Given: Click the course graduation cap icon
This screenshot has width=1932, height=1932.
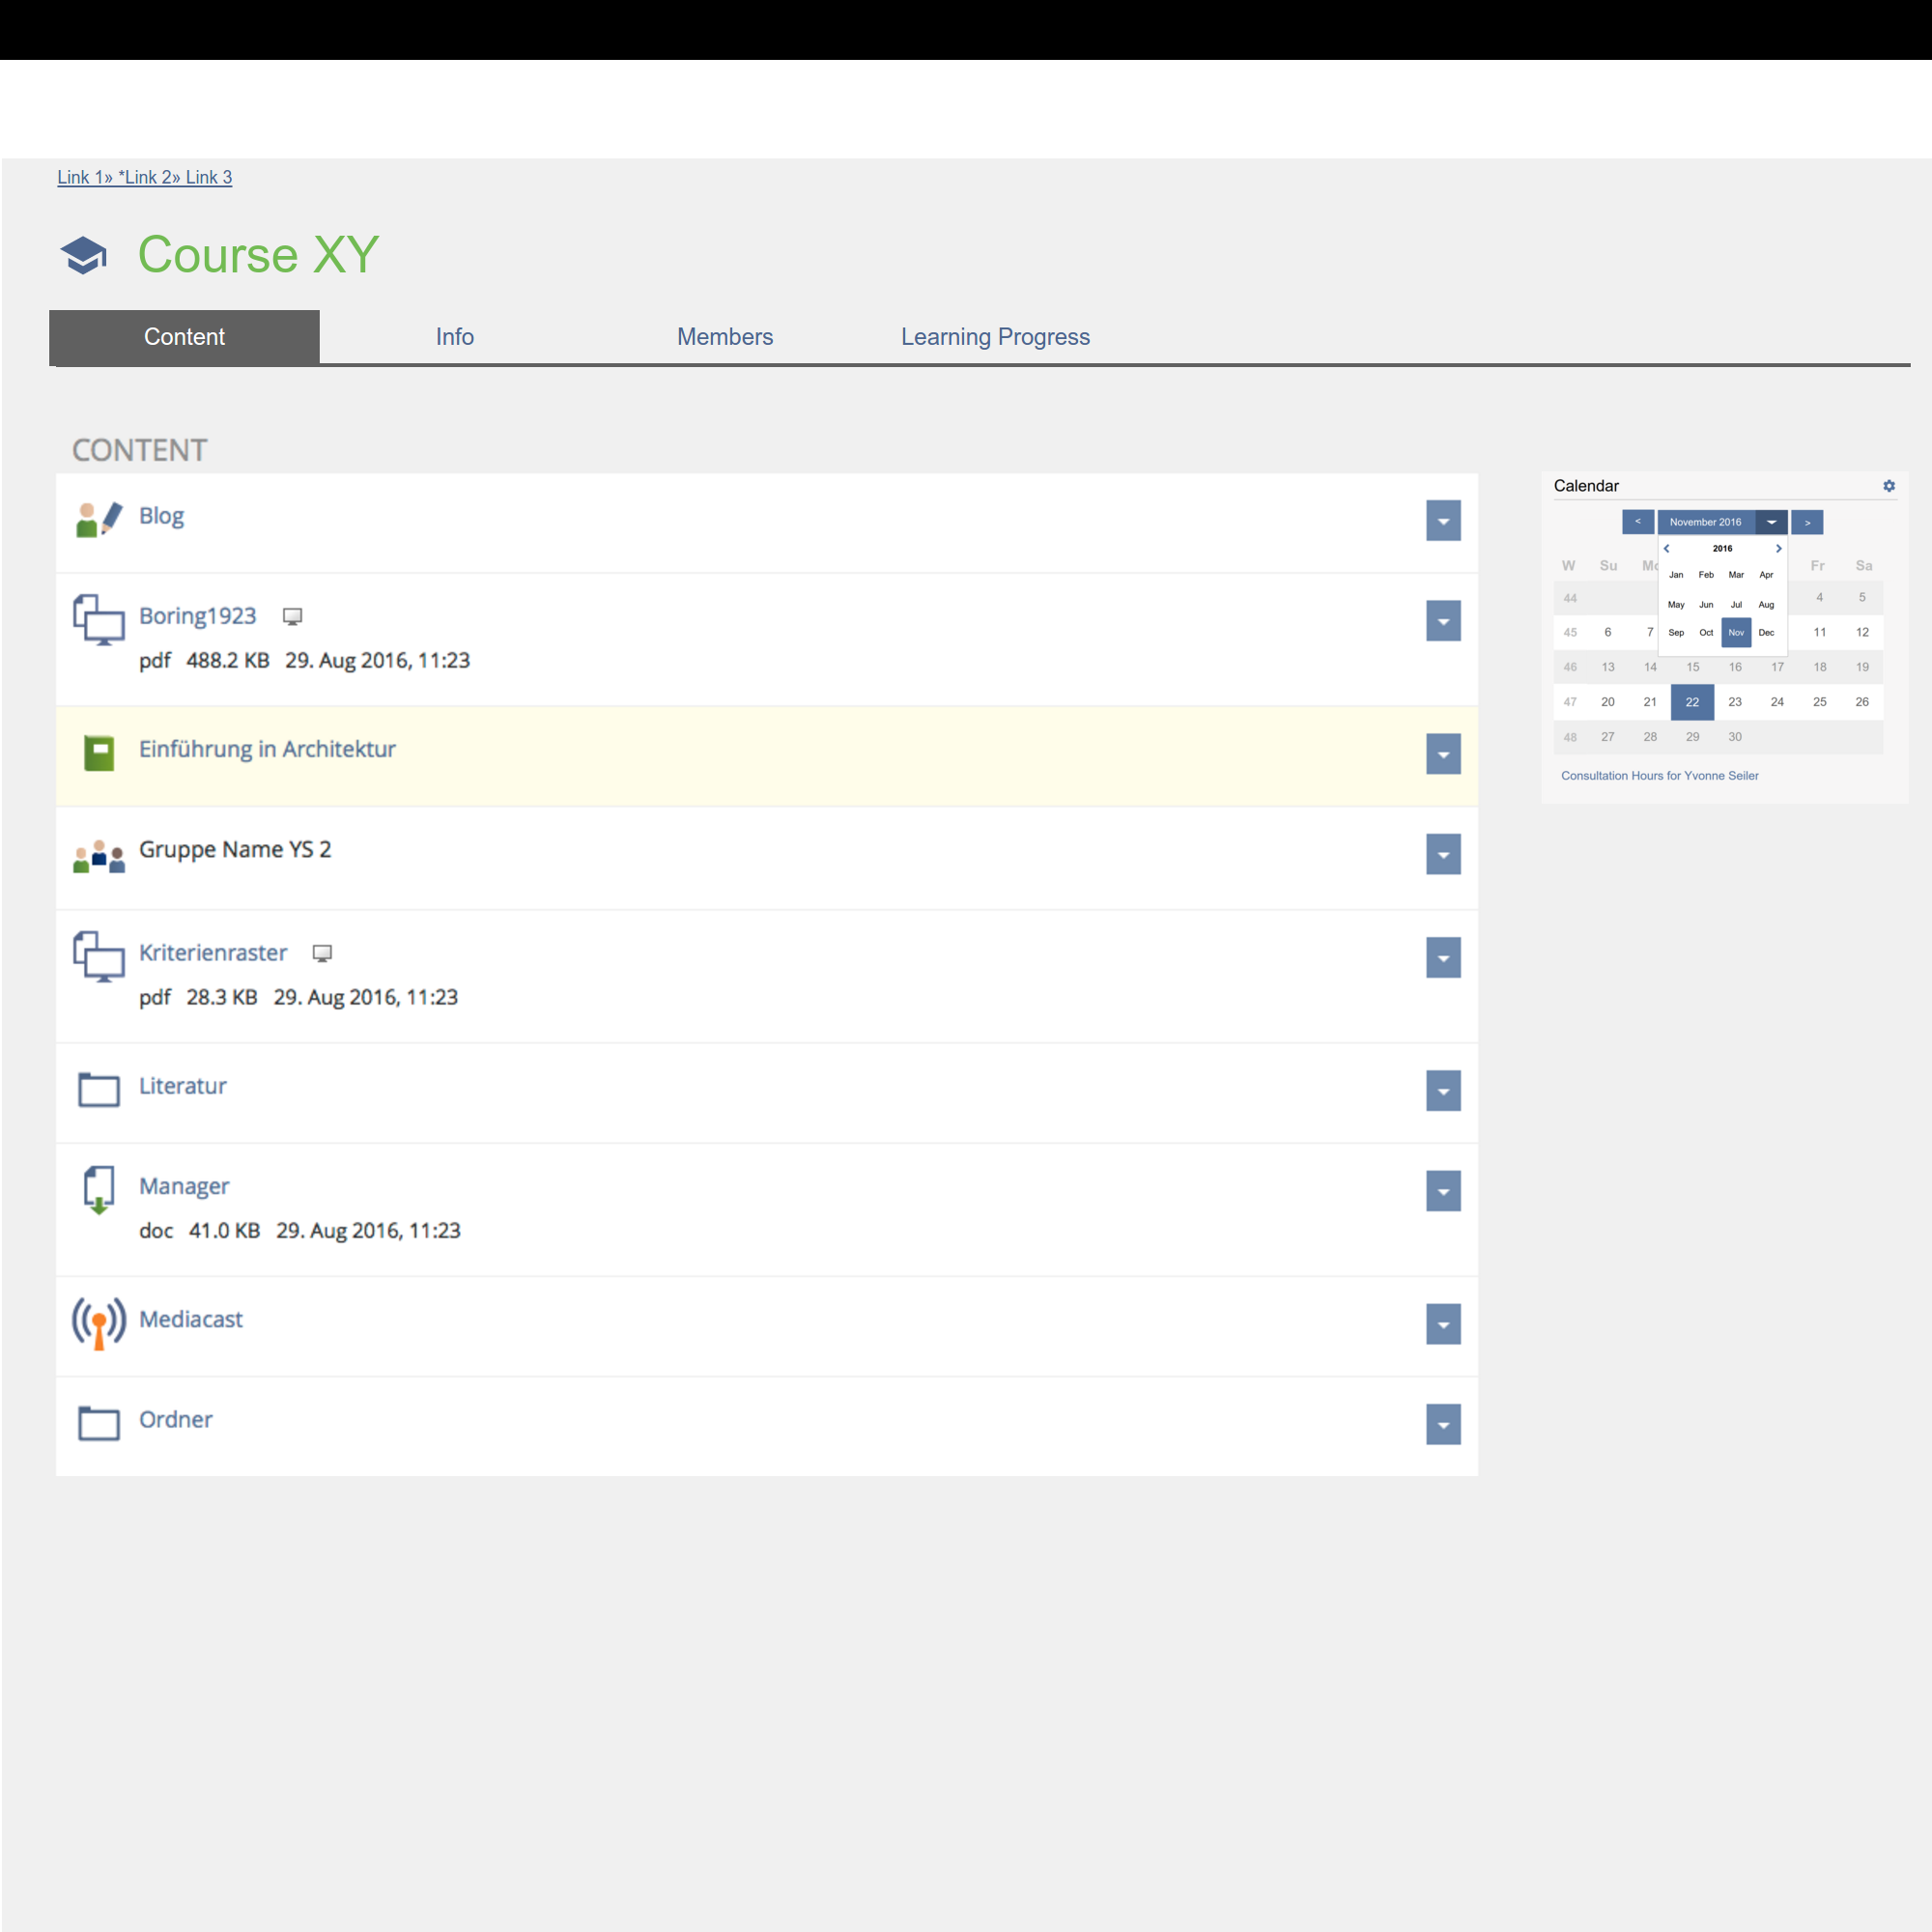Looking at the screenshot, I should pyautogui.click(x=84, y=255).
